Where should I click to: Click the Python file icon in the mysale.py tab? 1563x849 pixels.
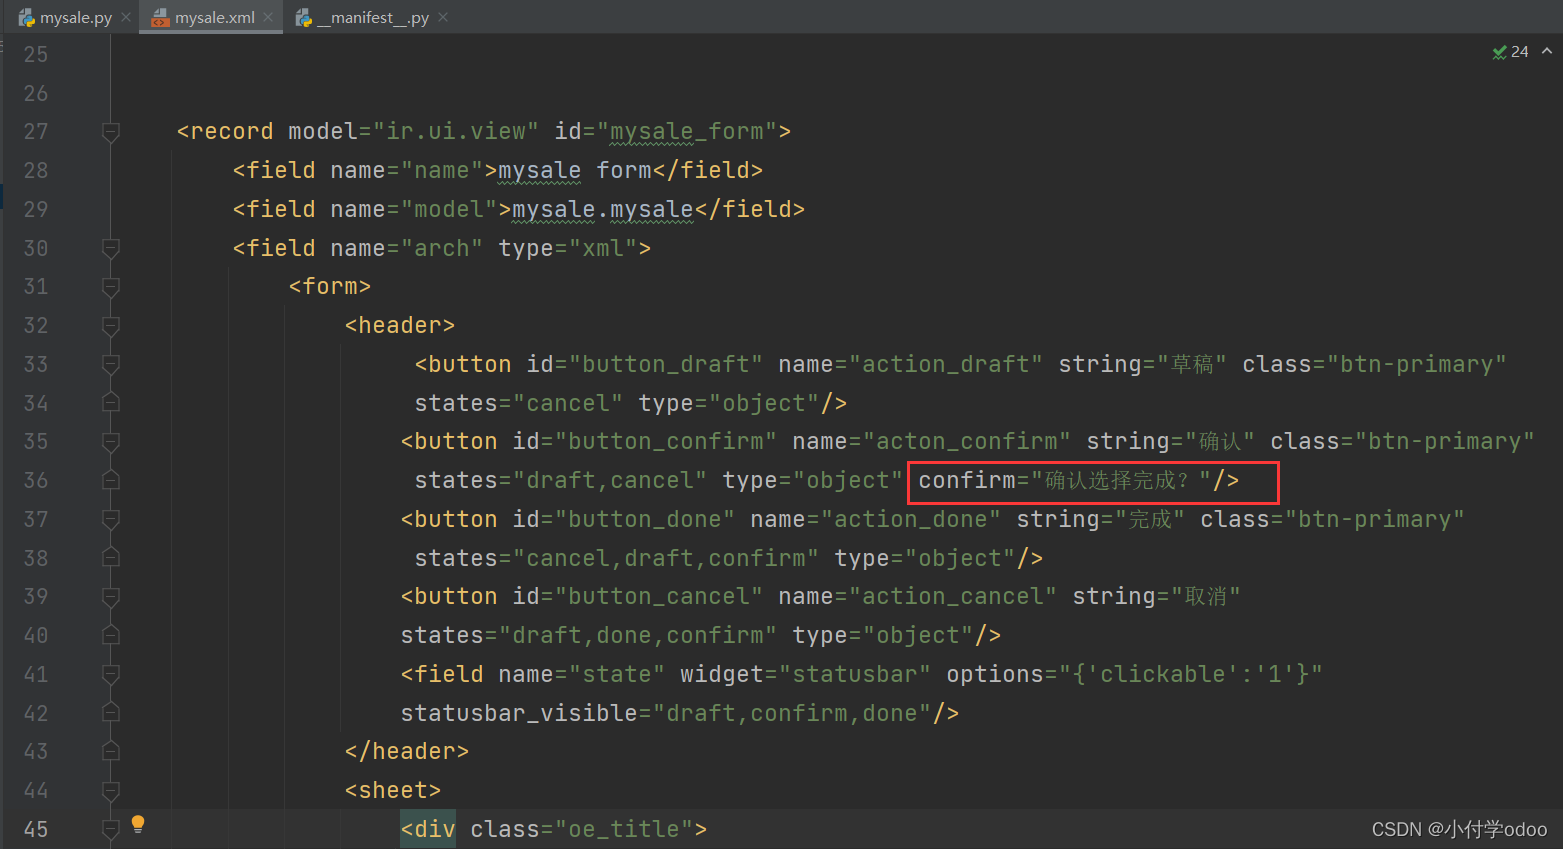pyautogui.click(x=27, y=16)
